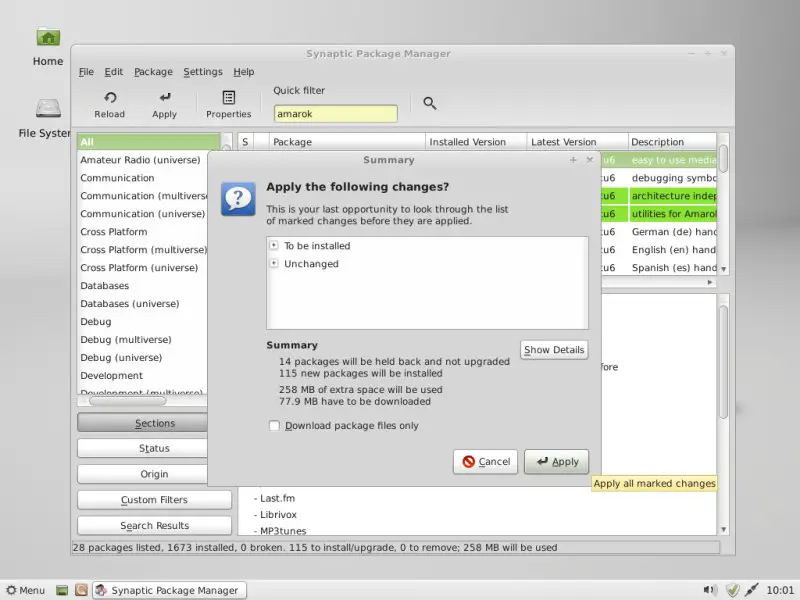The image size is (800, 600).
Task: Open the Package menu
Action: coord(154,72)
